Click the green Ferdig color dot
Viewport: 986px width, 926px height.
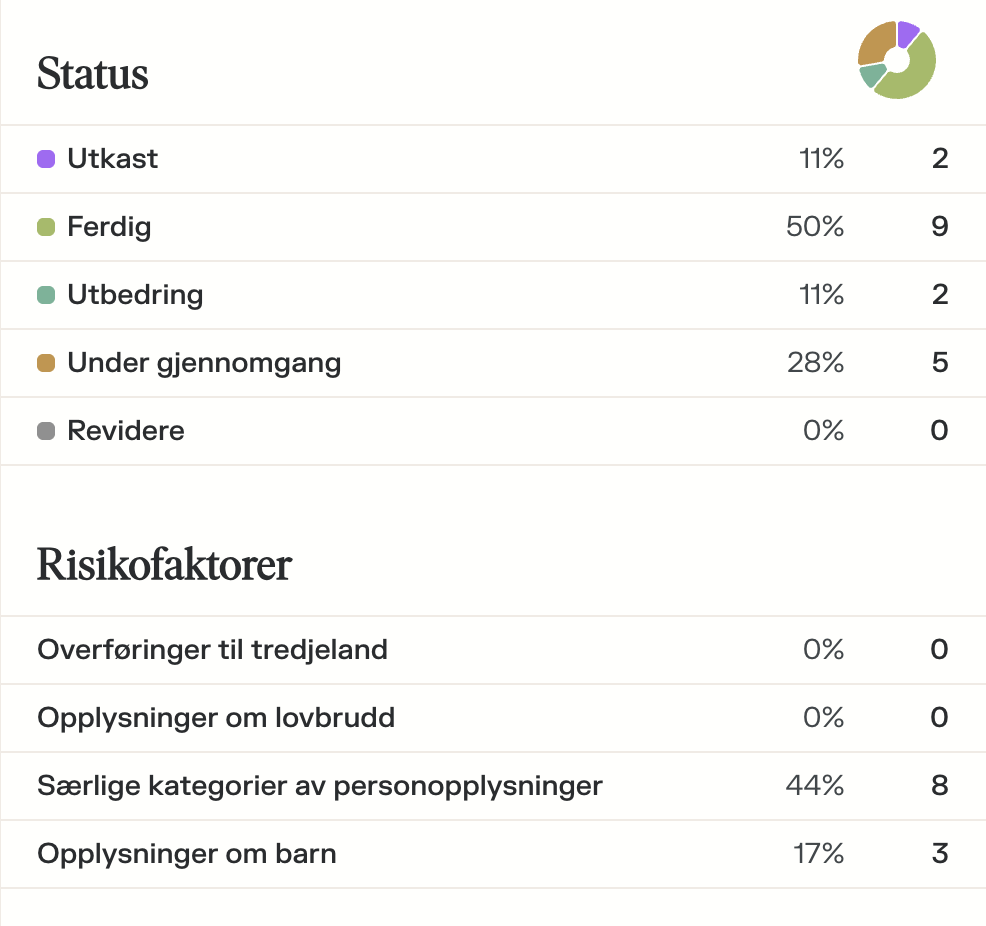click(x=45, y=227)
